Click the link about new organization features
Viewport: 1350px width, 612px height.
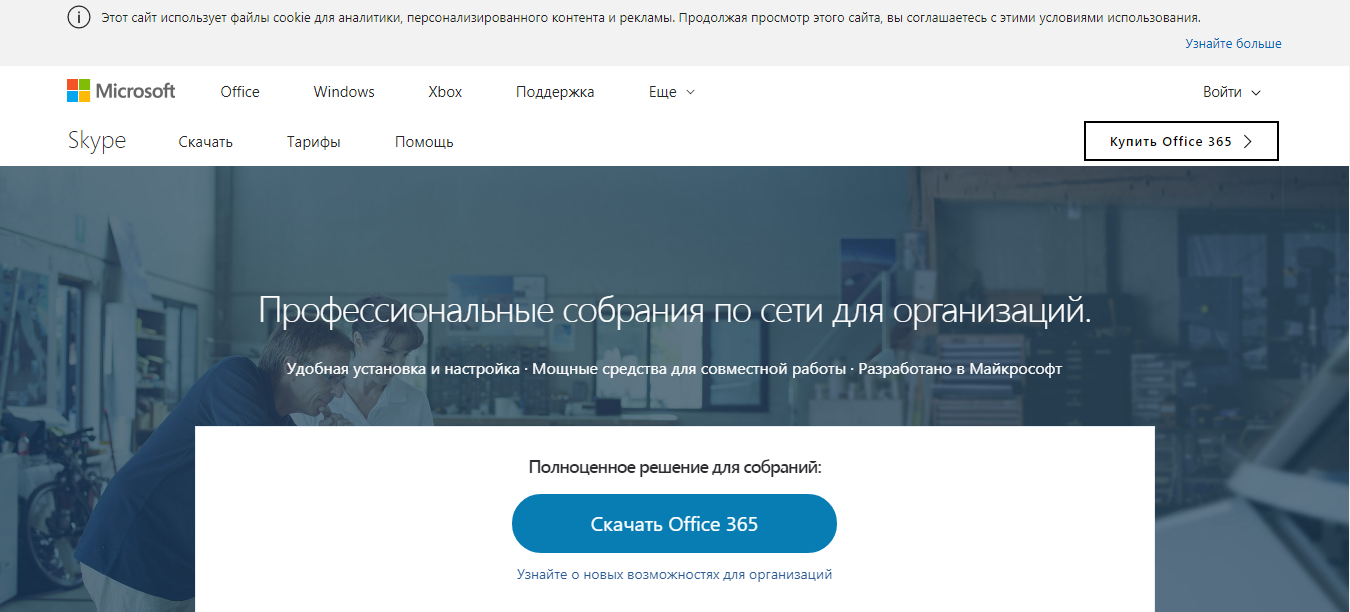tap(674, 576)
